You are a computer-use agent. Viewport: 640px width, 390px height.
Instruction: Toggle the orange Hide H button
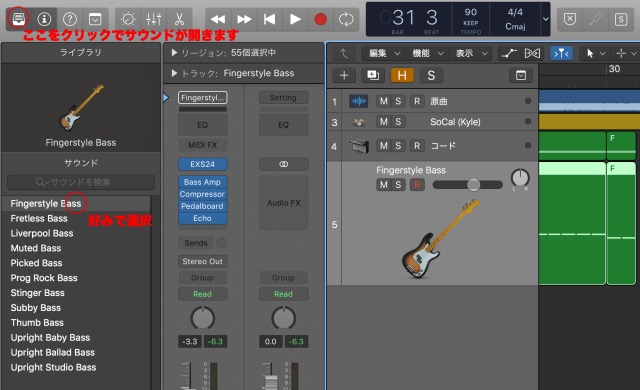tap(402, 75)
